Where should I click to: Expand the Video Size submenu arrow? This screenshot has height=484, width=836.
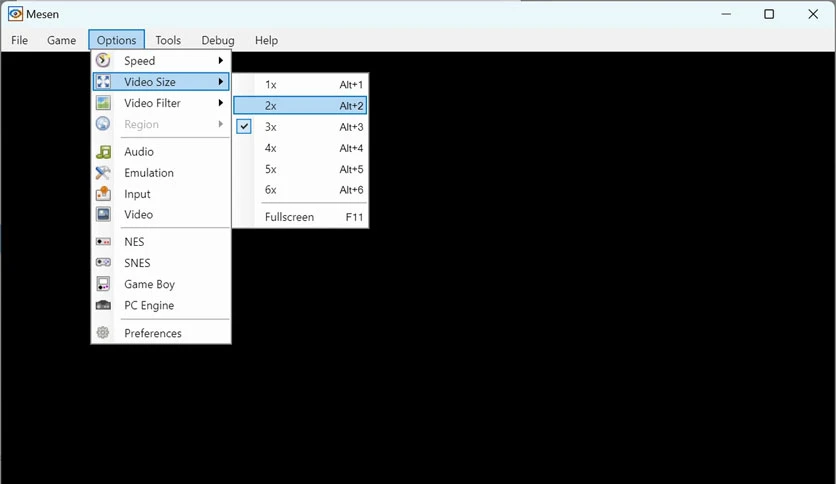click(220, 82)
